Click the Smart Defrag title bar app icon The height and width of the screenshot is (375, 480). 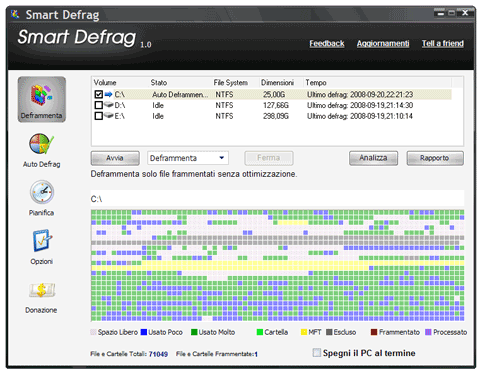click(15, 14)
